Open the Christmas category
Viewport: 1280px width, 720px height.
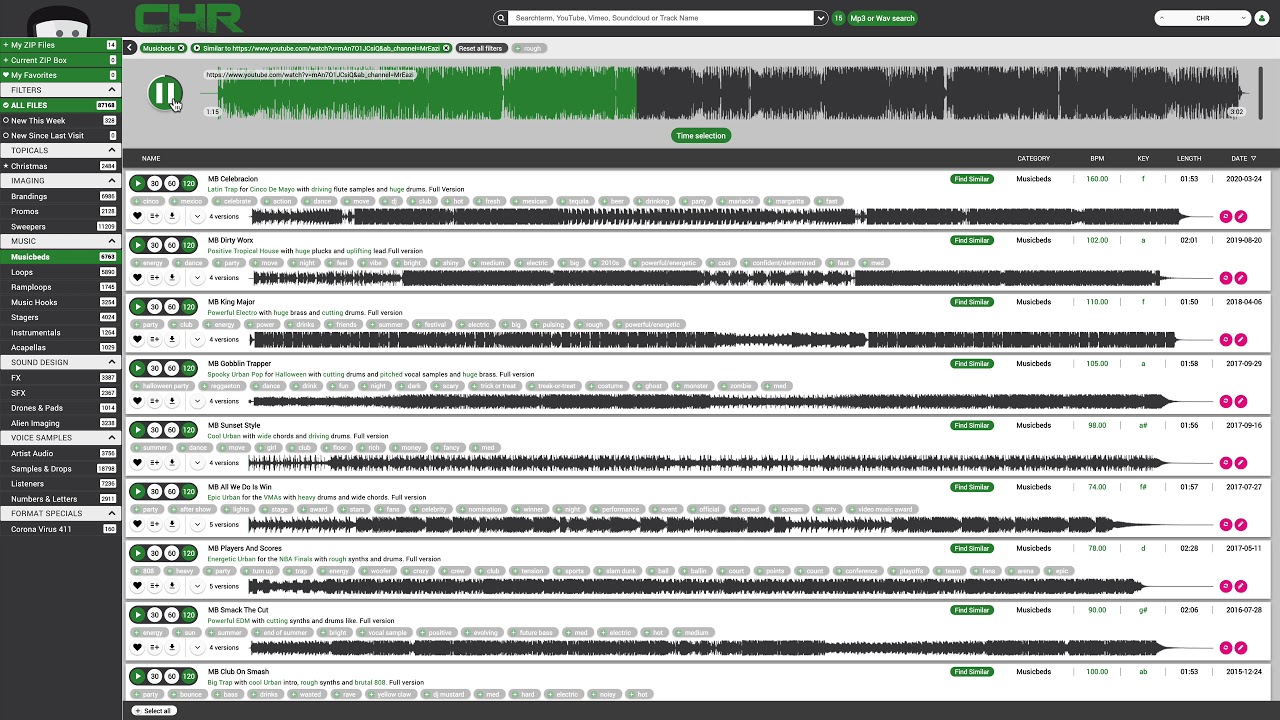point(60,166)
